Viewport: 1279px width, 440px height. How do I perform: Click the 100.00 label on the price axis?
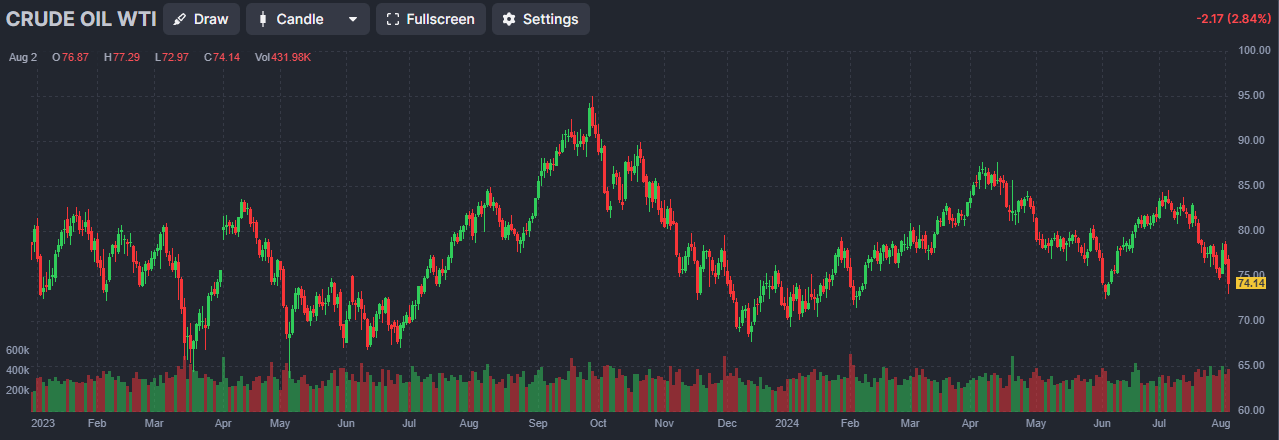[1253, 50]
